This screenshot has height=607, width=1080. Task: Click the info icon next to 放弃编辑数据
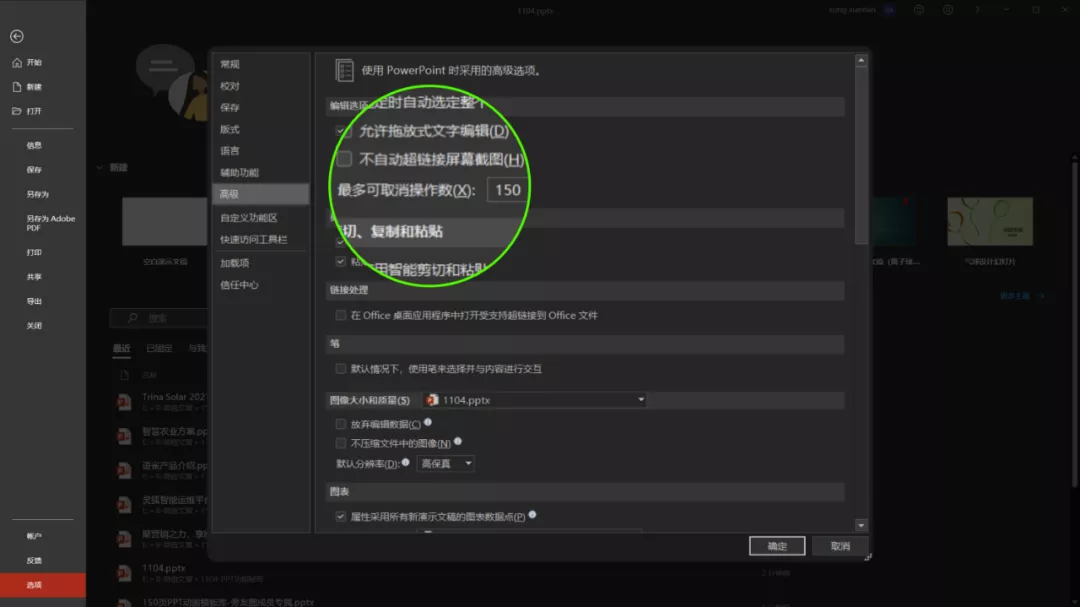[x=428, y=422]
